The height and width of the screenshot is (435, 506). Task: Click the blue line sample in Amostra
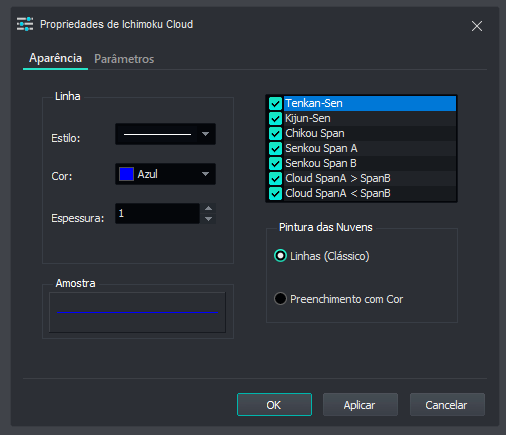coord(137,312)
